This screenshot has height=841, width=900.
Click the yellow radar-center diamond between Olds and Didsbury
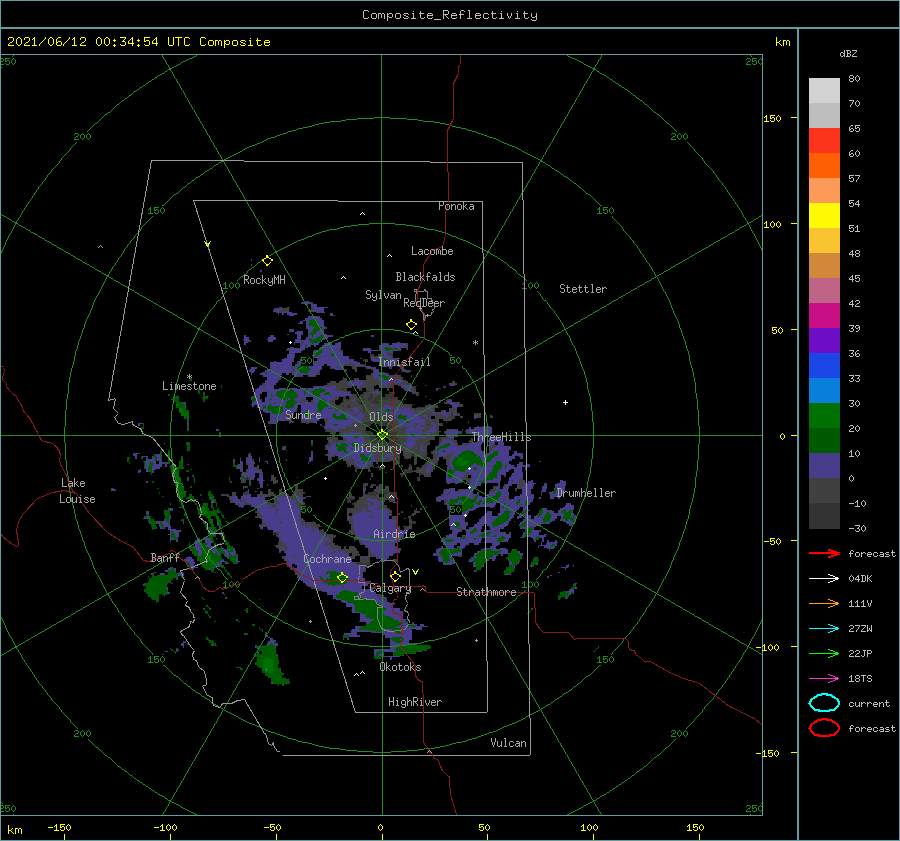coord(382,435)
